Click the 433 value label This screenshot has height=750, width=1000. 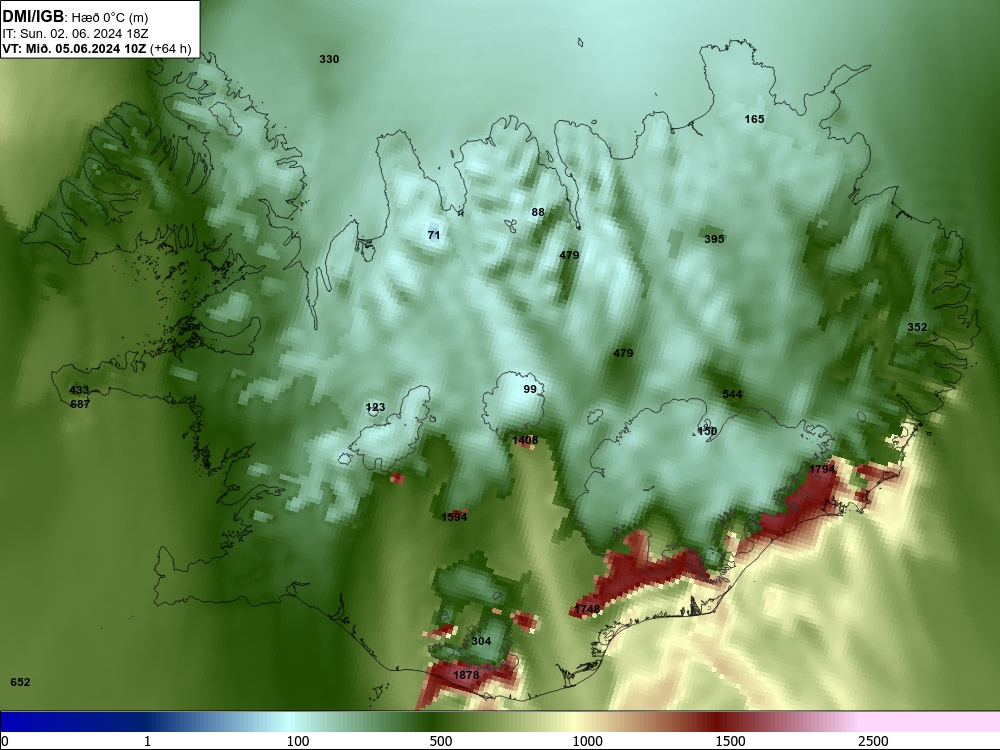[80, 390]
